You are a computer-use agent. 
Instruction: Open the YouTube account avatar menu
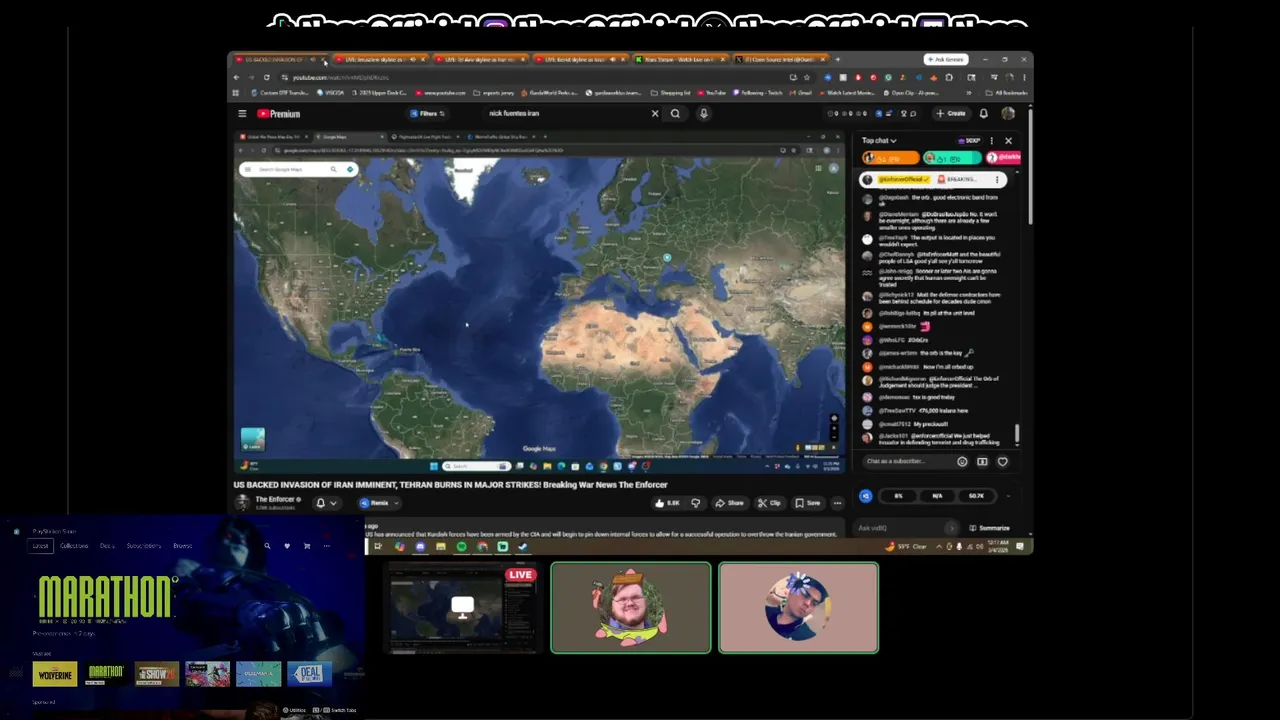pos(1008,114)
